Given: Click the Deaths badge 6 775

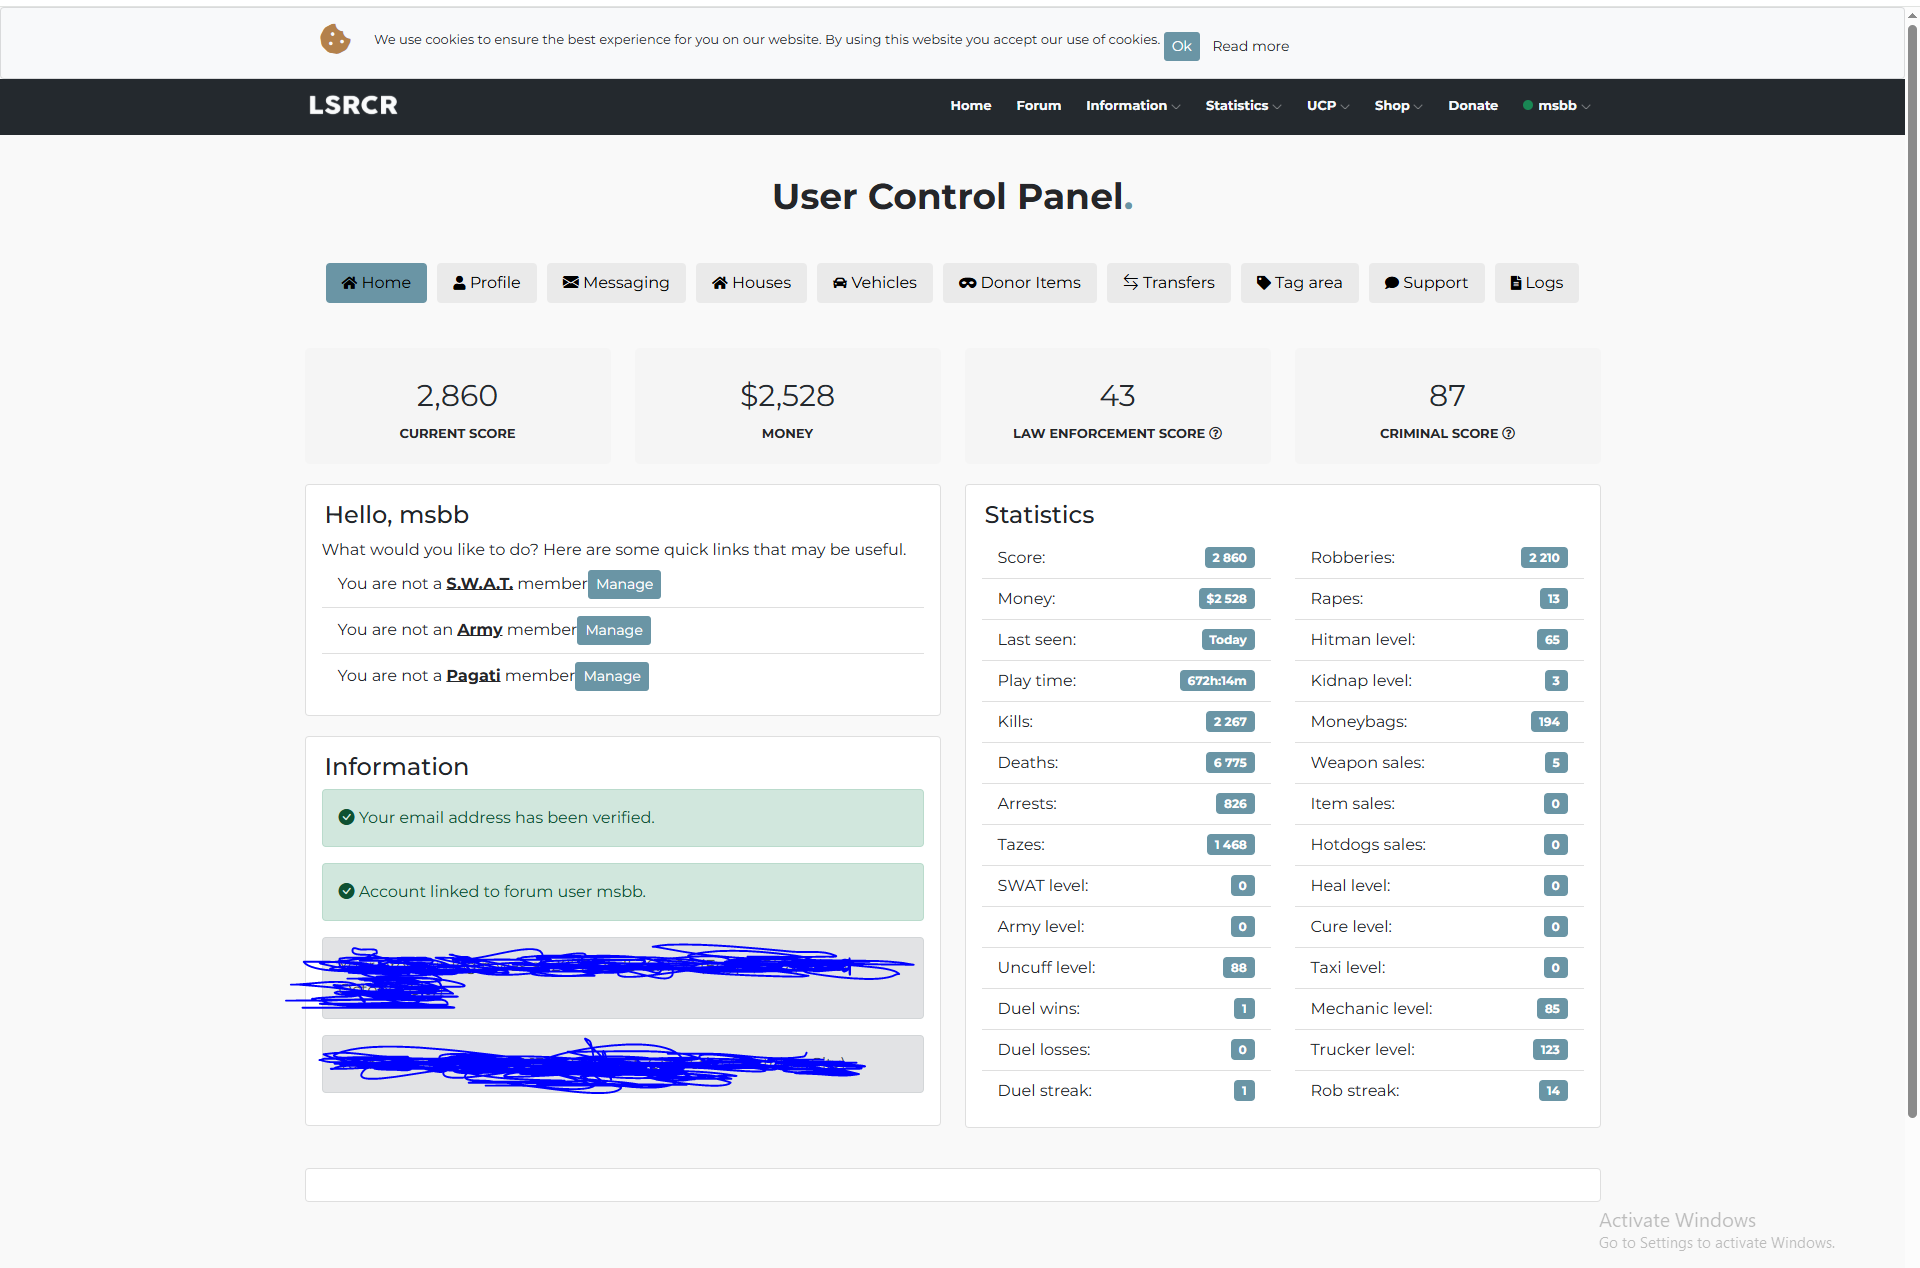Looking at the screenshot, I should (1230, 763).
